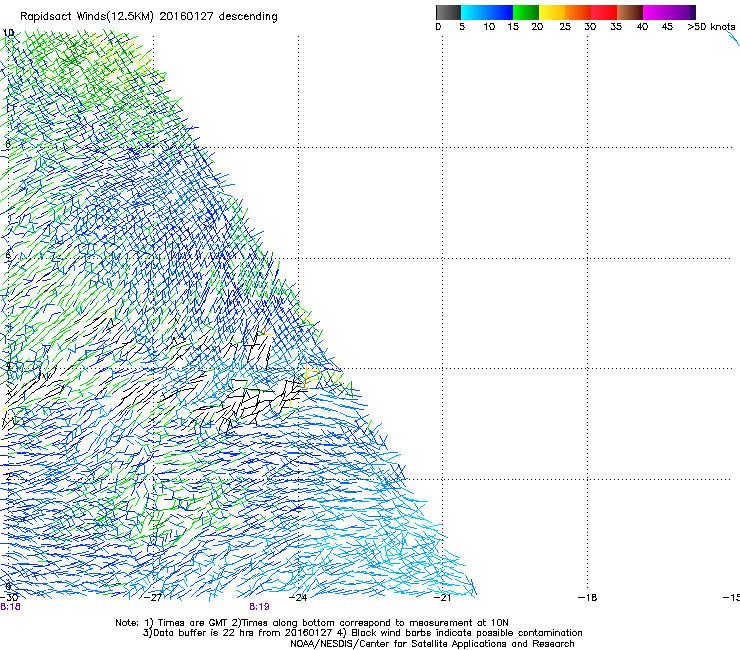Click the black contaminated wind barbs cluster
The height and width of the screenshot is (650, 740).
[245, 401]
